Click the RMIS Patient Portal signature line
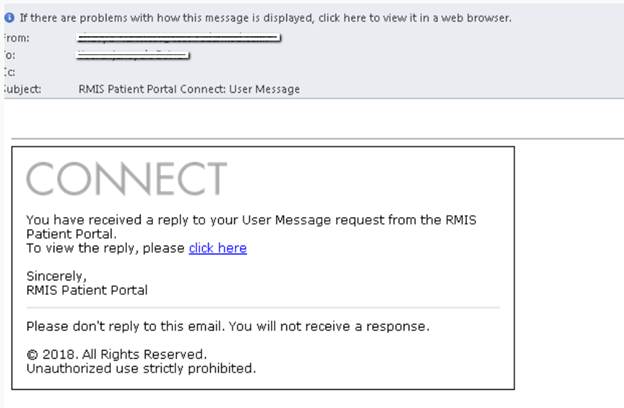 87,290
